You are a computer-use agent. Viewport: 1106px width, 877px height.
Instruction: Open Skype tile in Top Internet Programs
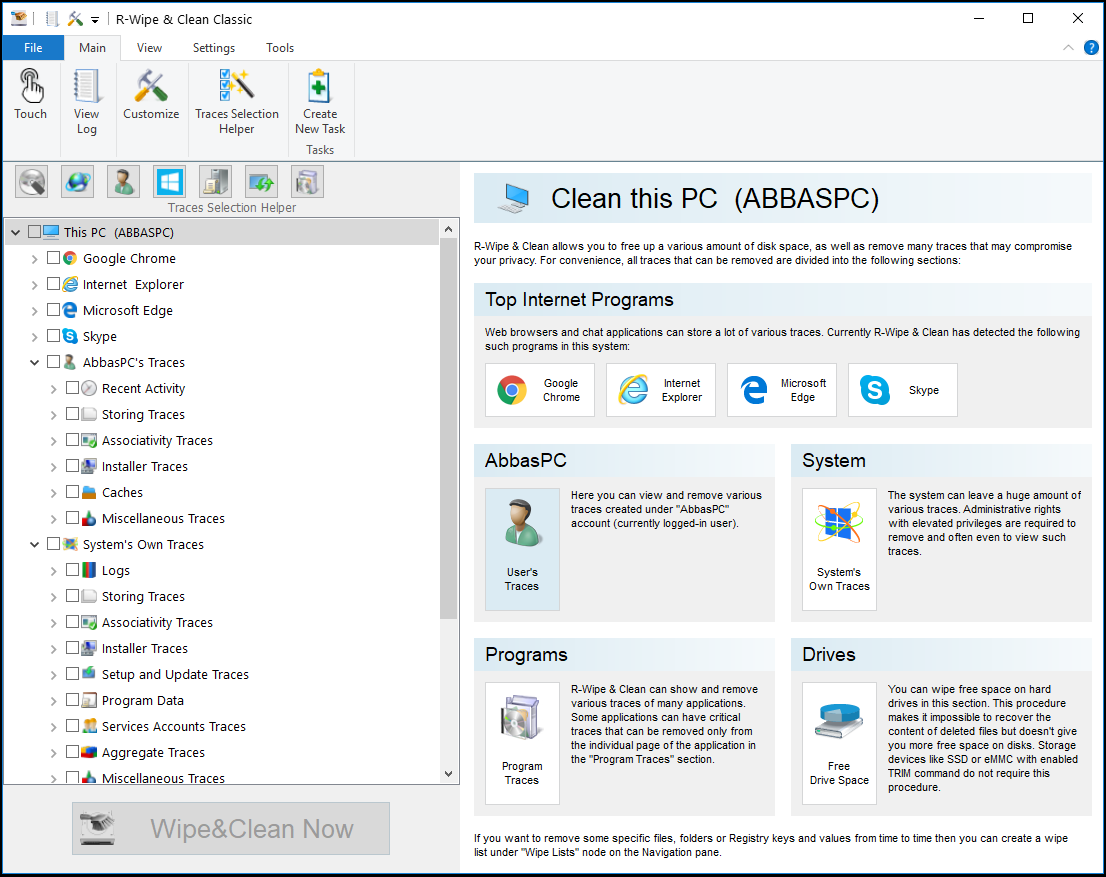coord(903,390)
